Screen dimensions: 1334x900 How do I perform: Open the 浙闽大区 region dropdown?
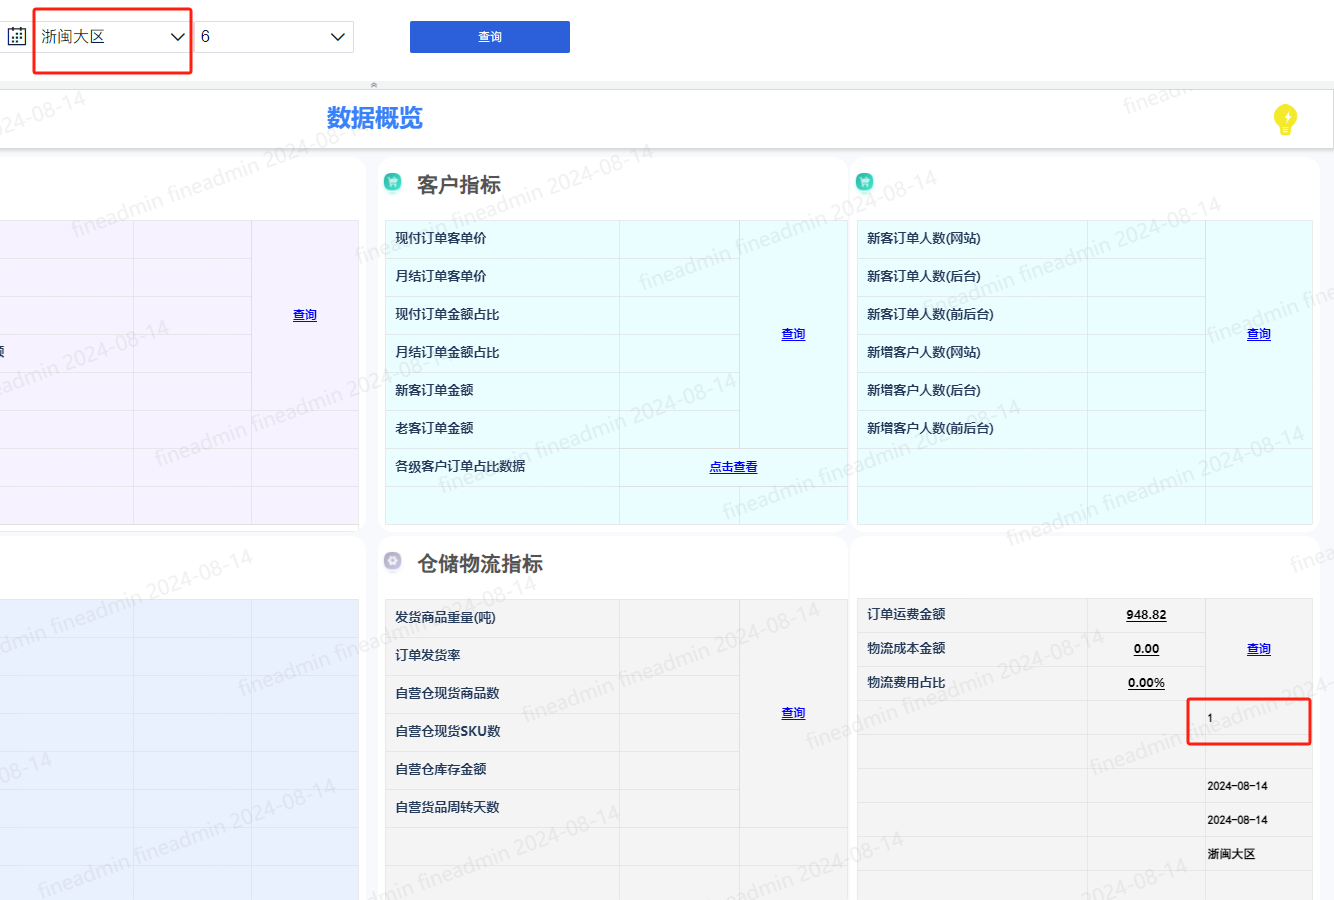113,37
